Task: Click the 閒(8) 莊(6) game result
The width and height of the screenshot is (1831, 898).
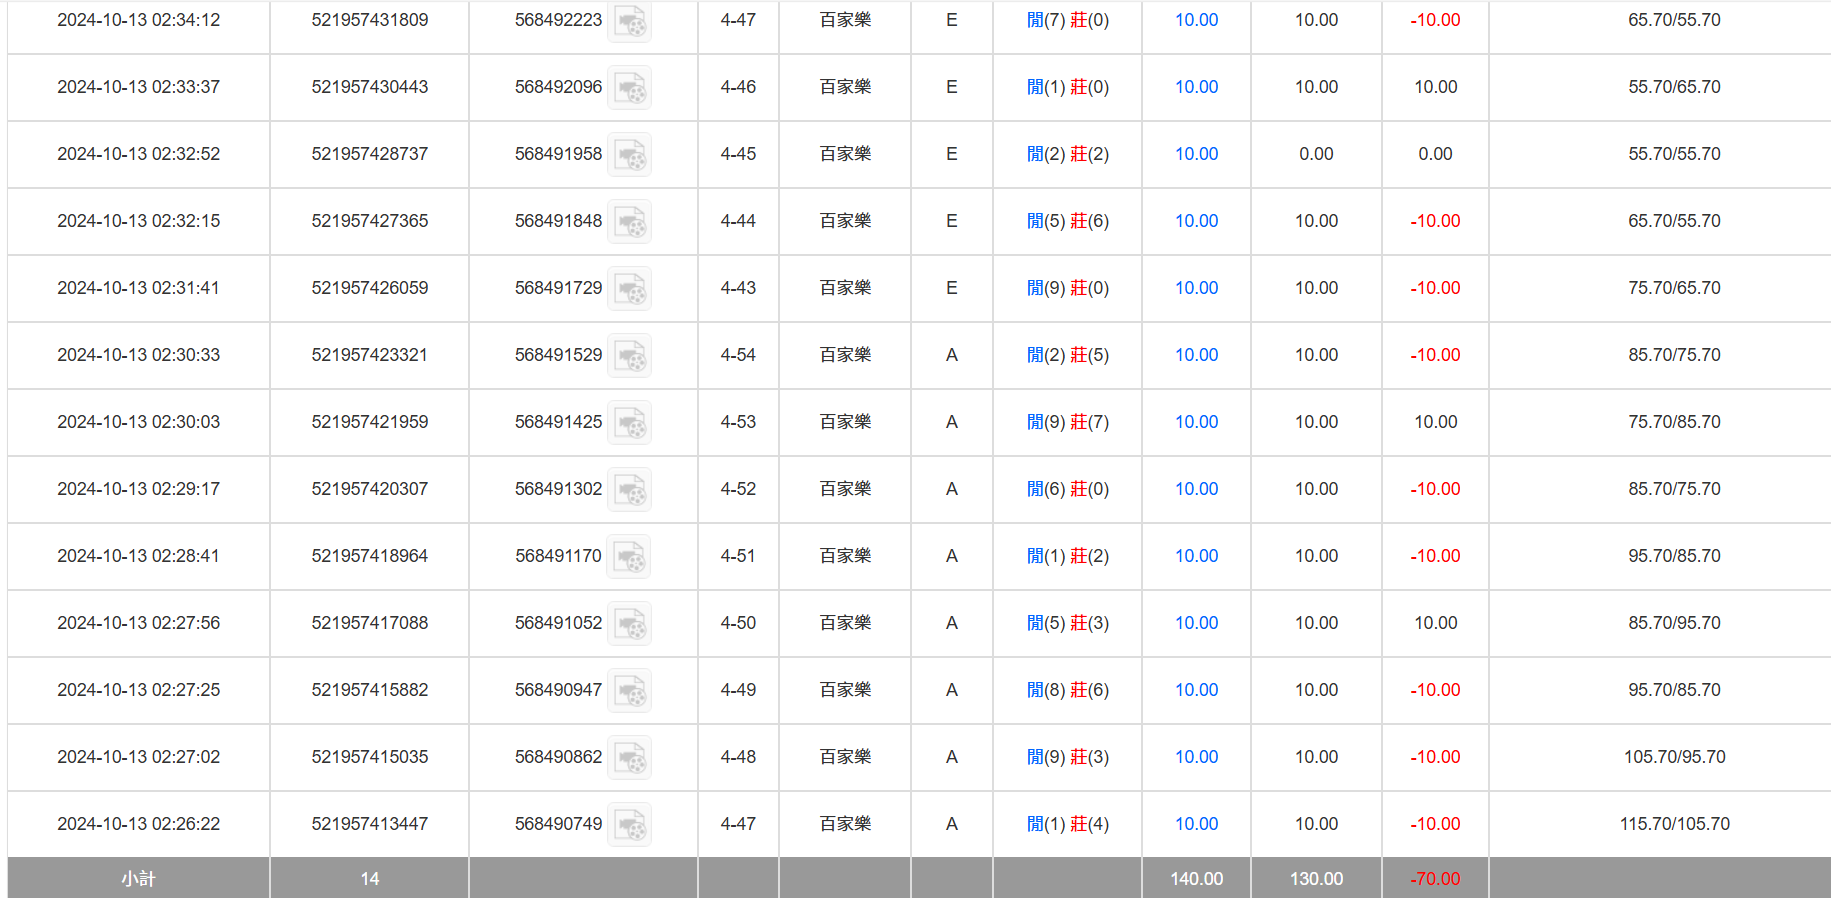Action: pos(1067,690)
